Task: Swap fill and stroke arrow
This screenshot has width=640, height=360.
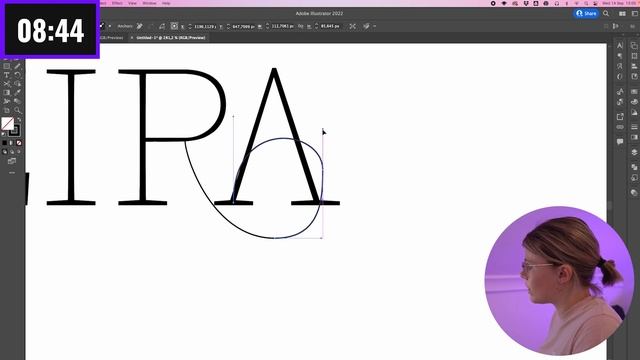Action: (x=19, y=120)
